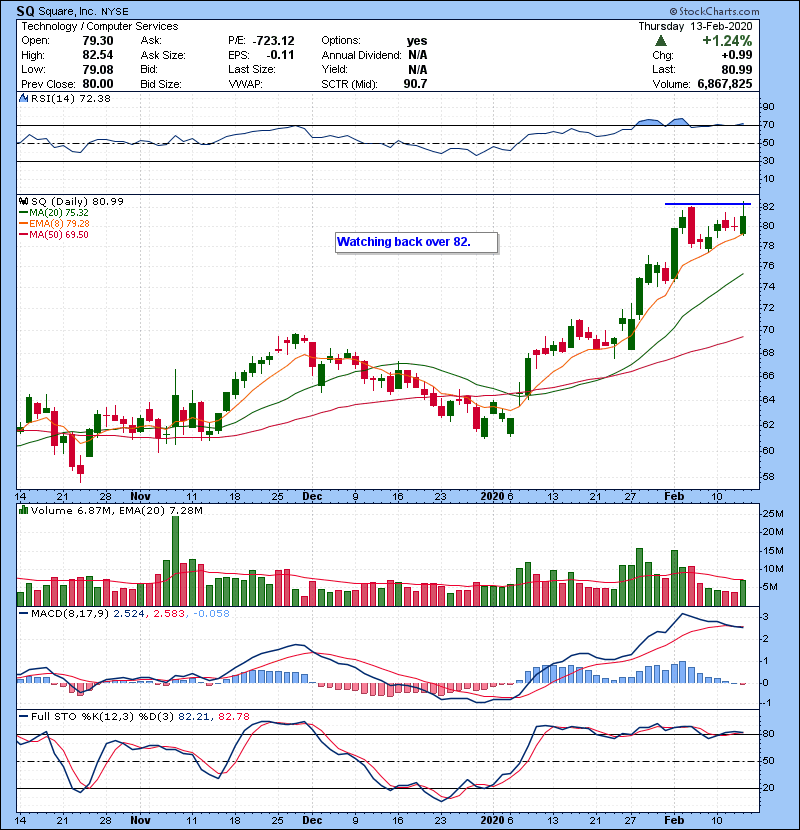Click the blue resistance line at 82
The height and width of the screenshot is (830, 800).
point(707,204)
